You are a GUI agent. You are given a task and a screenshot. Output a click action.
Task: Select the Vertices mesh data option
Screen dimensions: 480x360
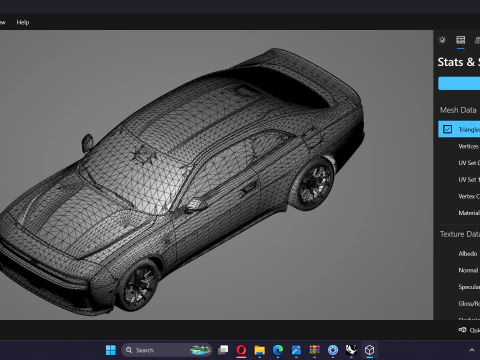pos(469,146)
